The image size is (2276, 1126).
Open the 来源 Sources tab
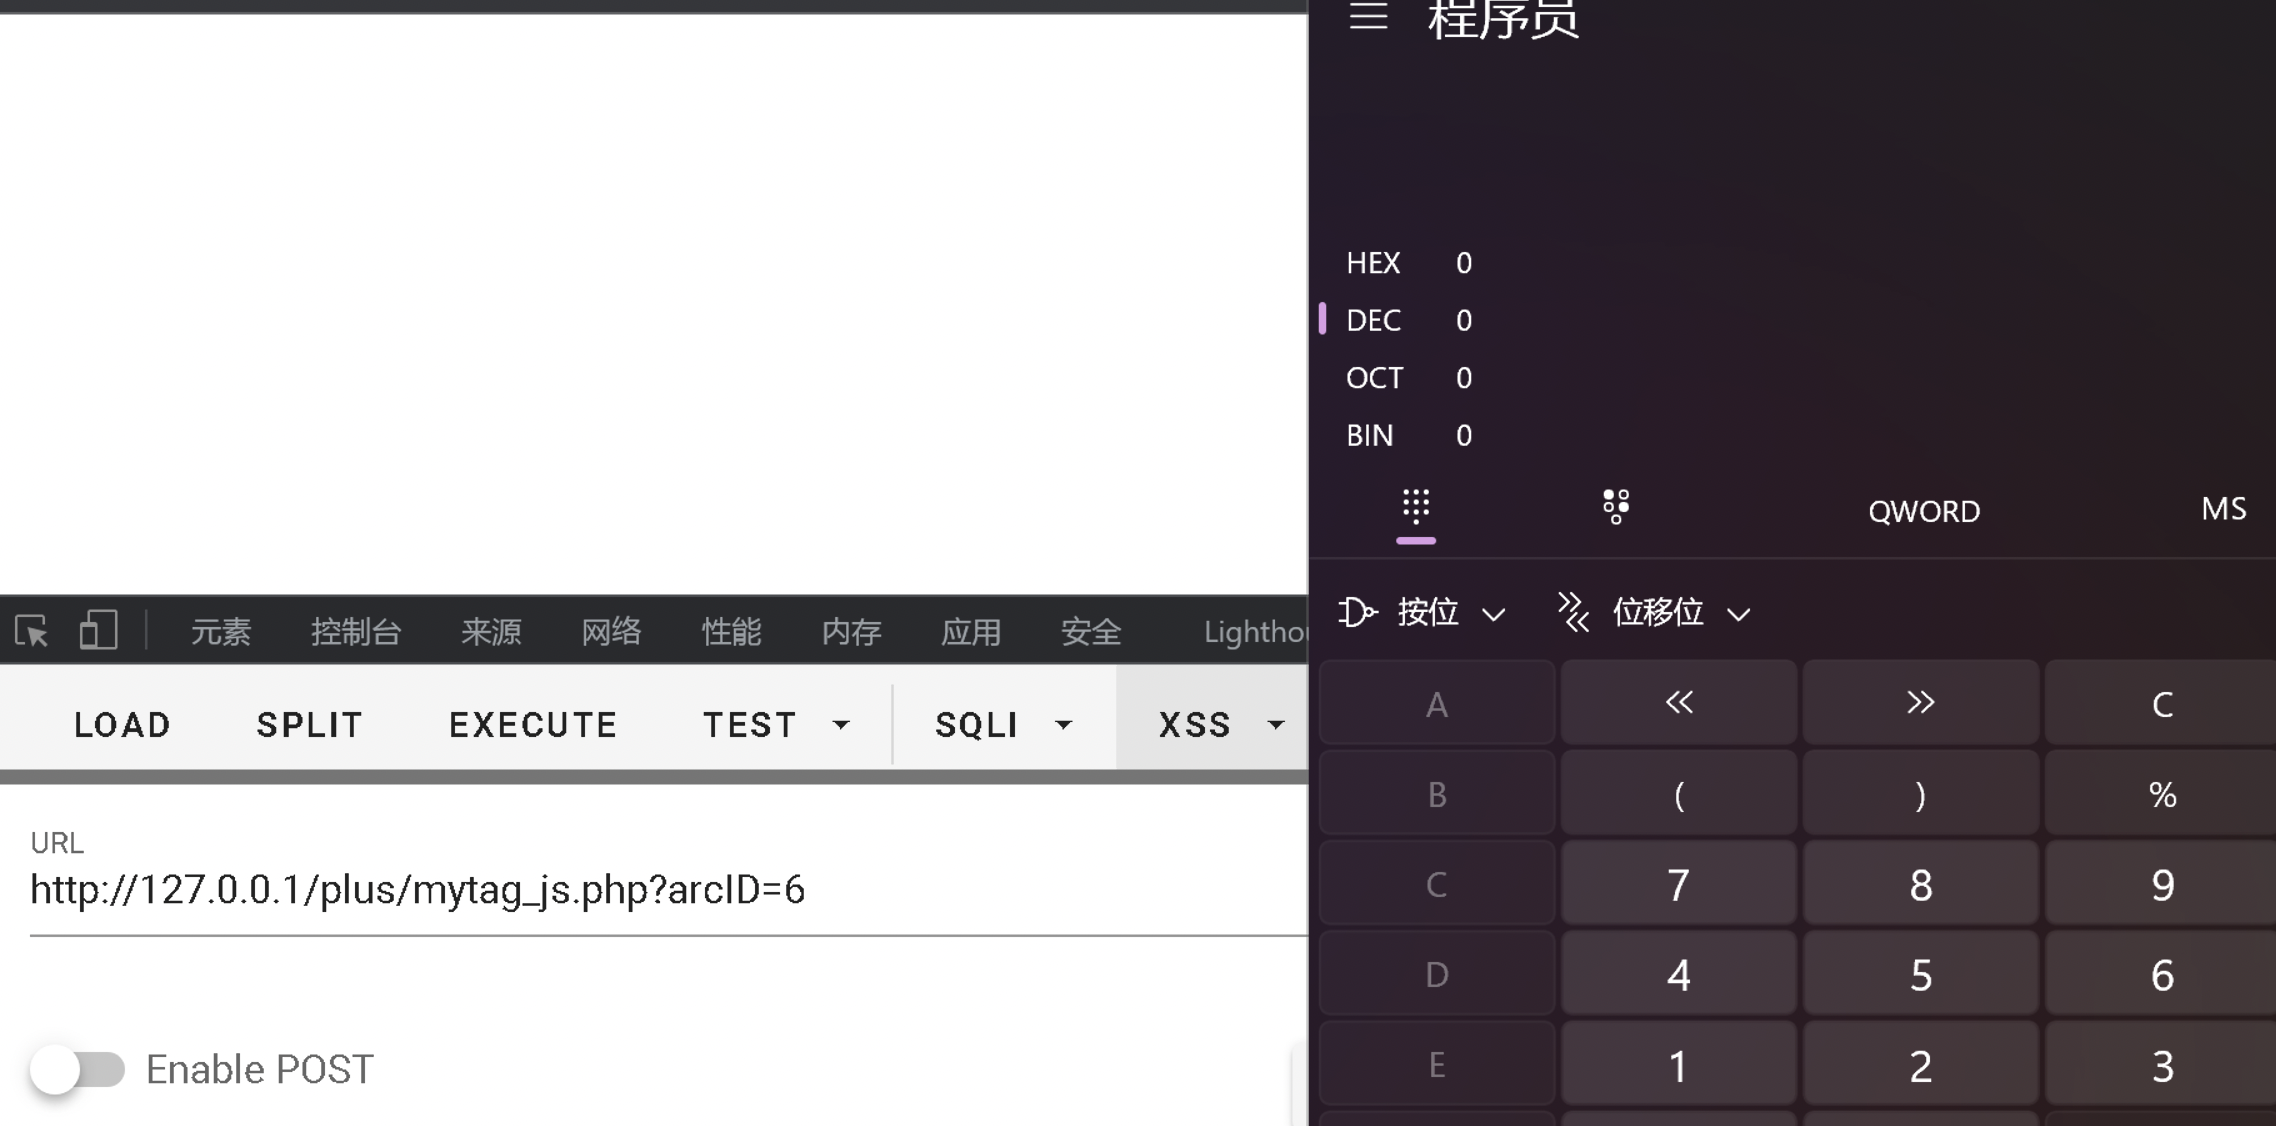point(491,631)
